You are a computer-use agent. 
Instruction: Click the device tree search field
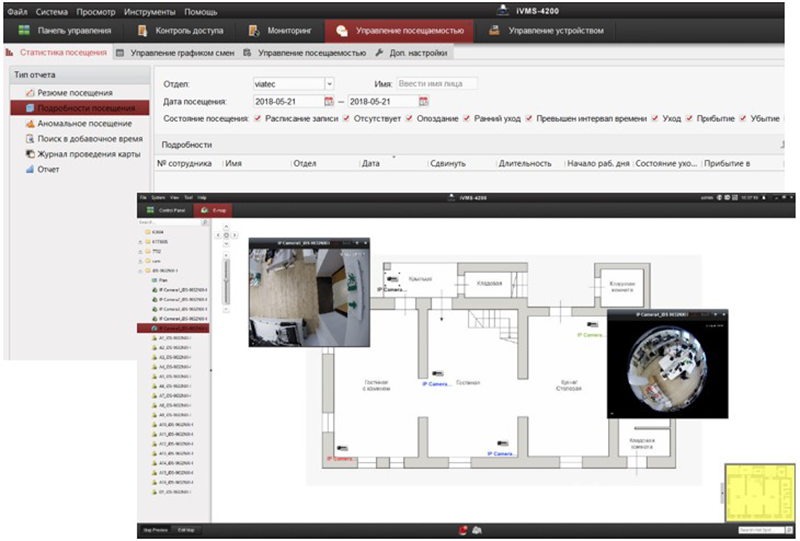[169, 223]
